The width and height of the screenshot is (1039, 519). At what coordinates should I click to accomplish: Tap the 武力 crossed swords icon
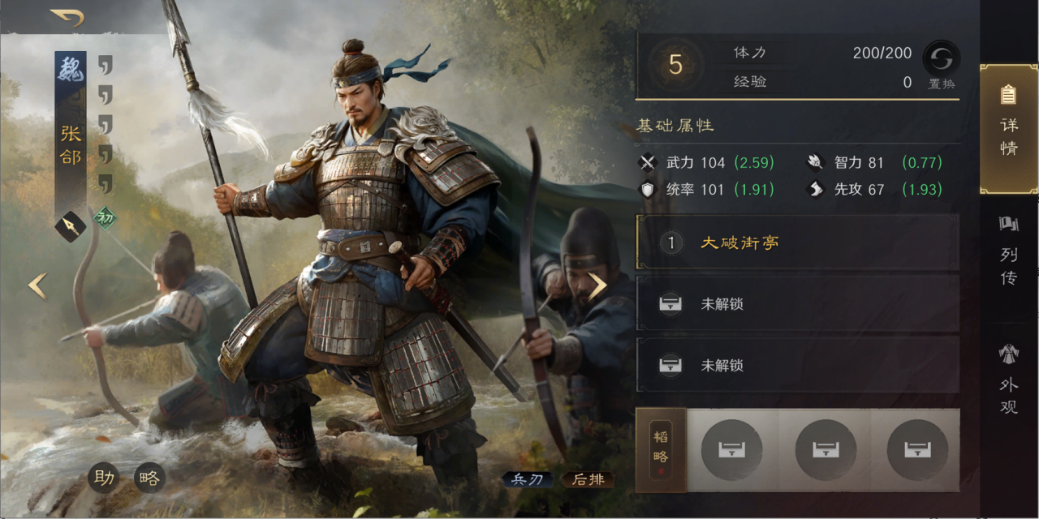[647, 162]
